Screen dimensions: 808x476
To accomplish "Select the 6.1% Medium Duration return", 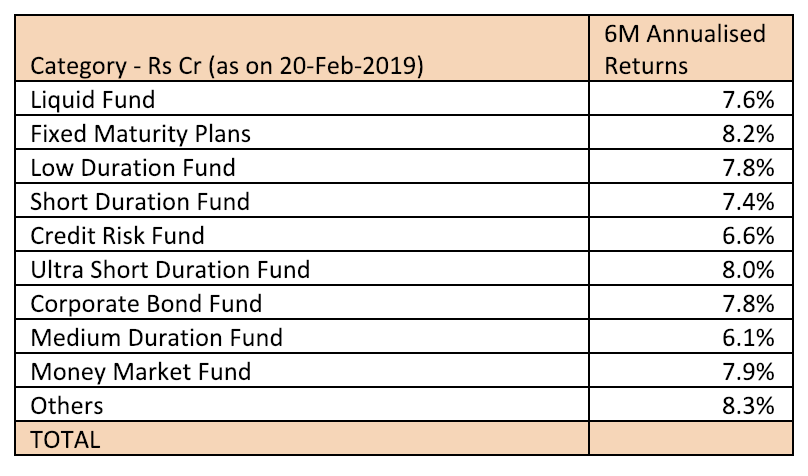I will click(750, 337).
